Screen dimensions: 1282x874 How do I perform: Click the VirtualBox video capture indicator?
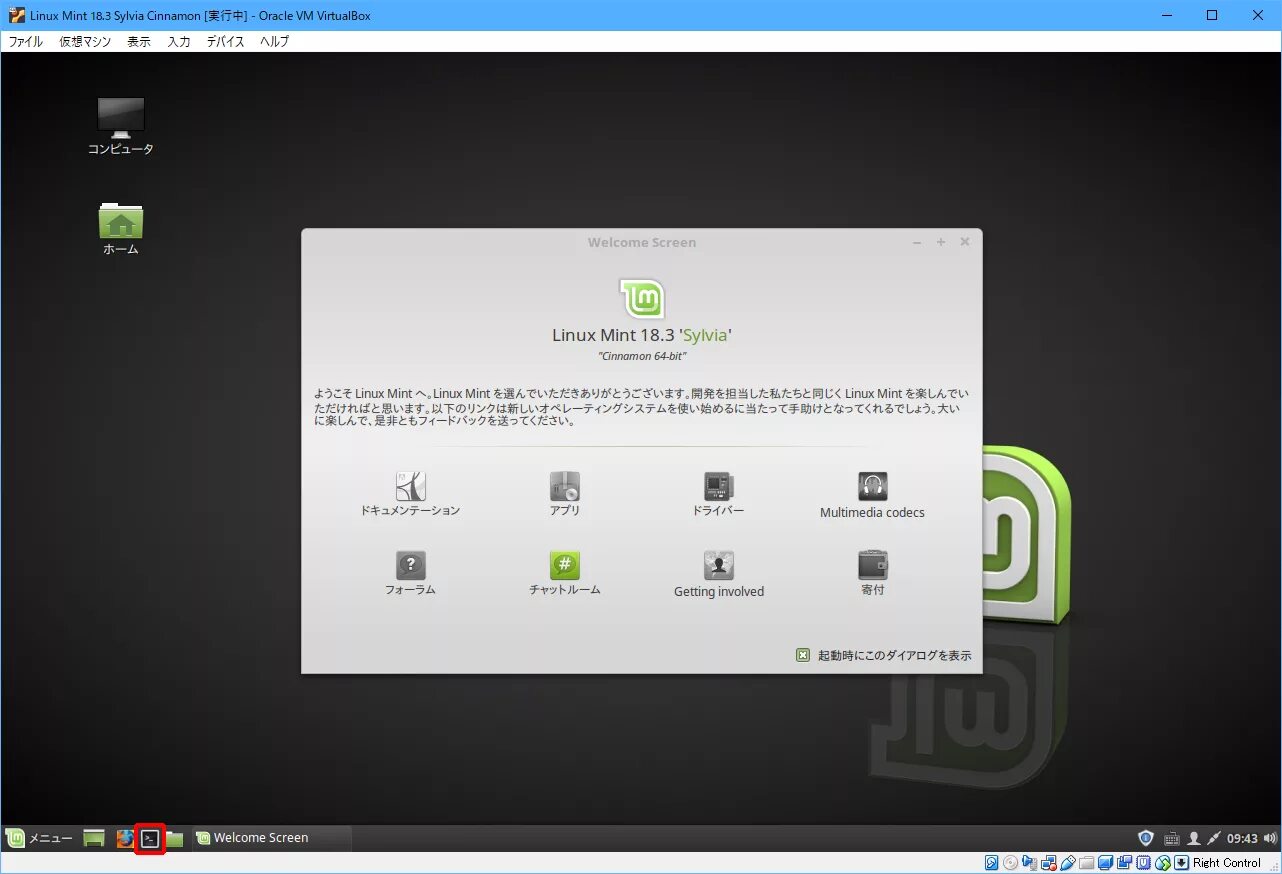pos(1124,862)
